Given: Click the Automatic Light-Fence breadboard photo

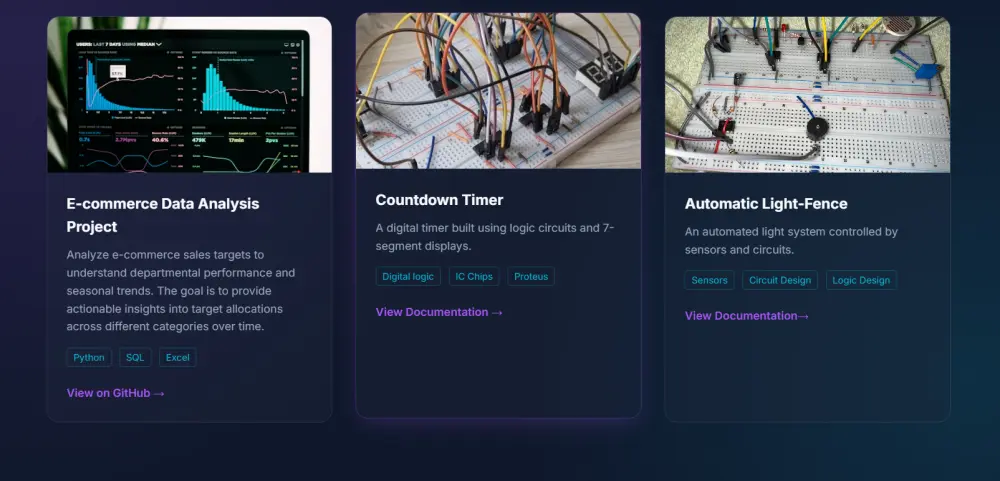Looking at the screenshot, I should (x=807, y=94).
